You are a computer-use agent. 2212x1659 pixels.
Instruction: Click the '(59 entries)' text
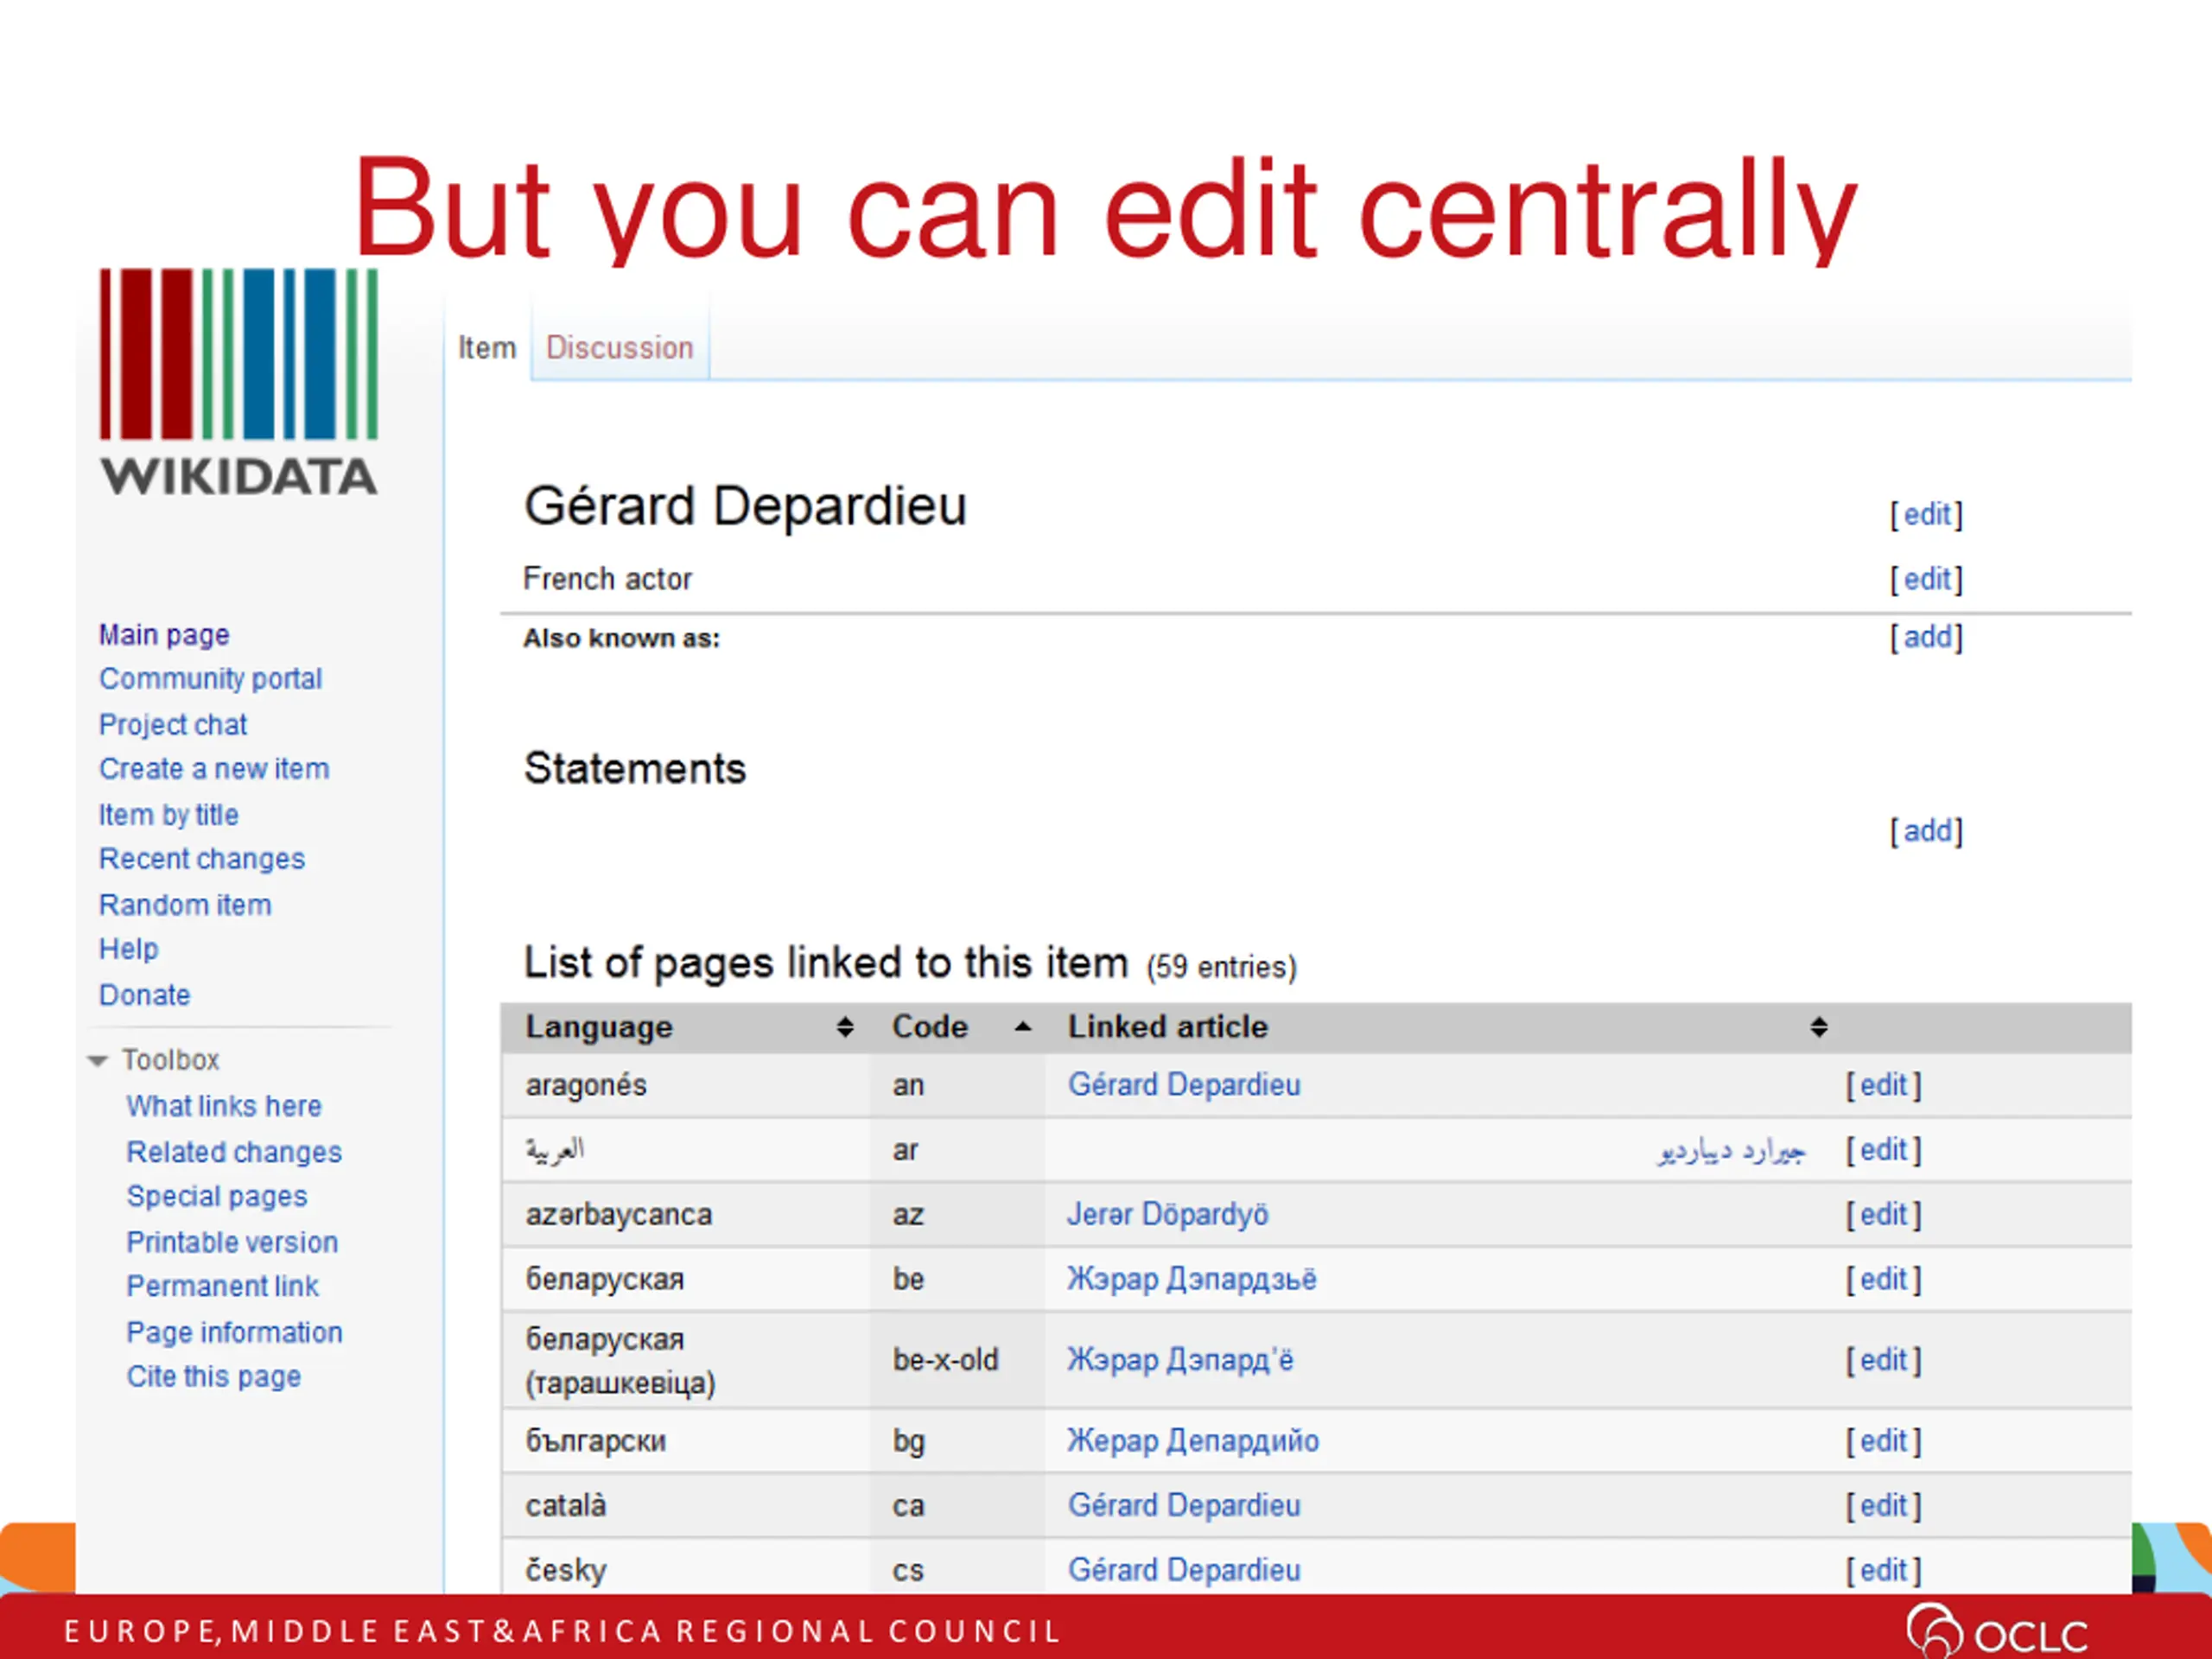click(1221, 966)
